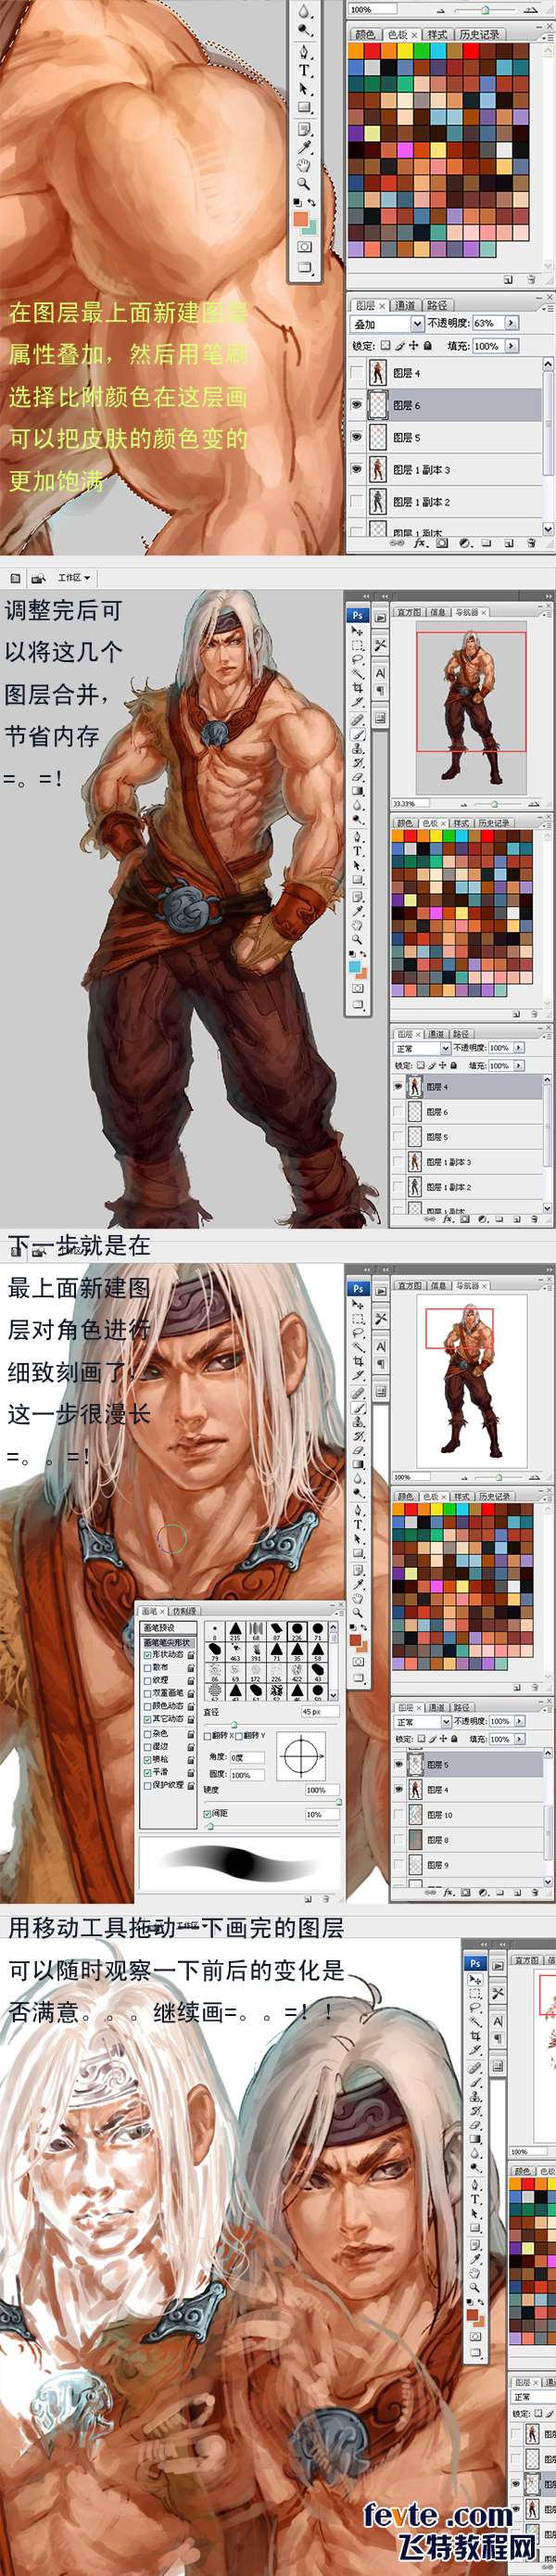
Task: Enable 翻转 X checkbox in the brush panel
Action: coord(208,1736)
